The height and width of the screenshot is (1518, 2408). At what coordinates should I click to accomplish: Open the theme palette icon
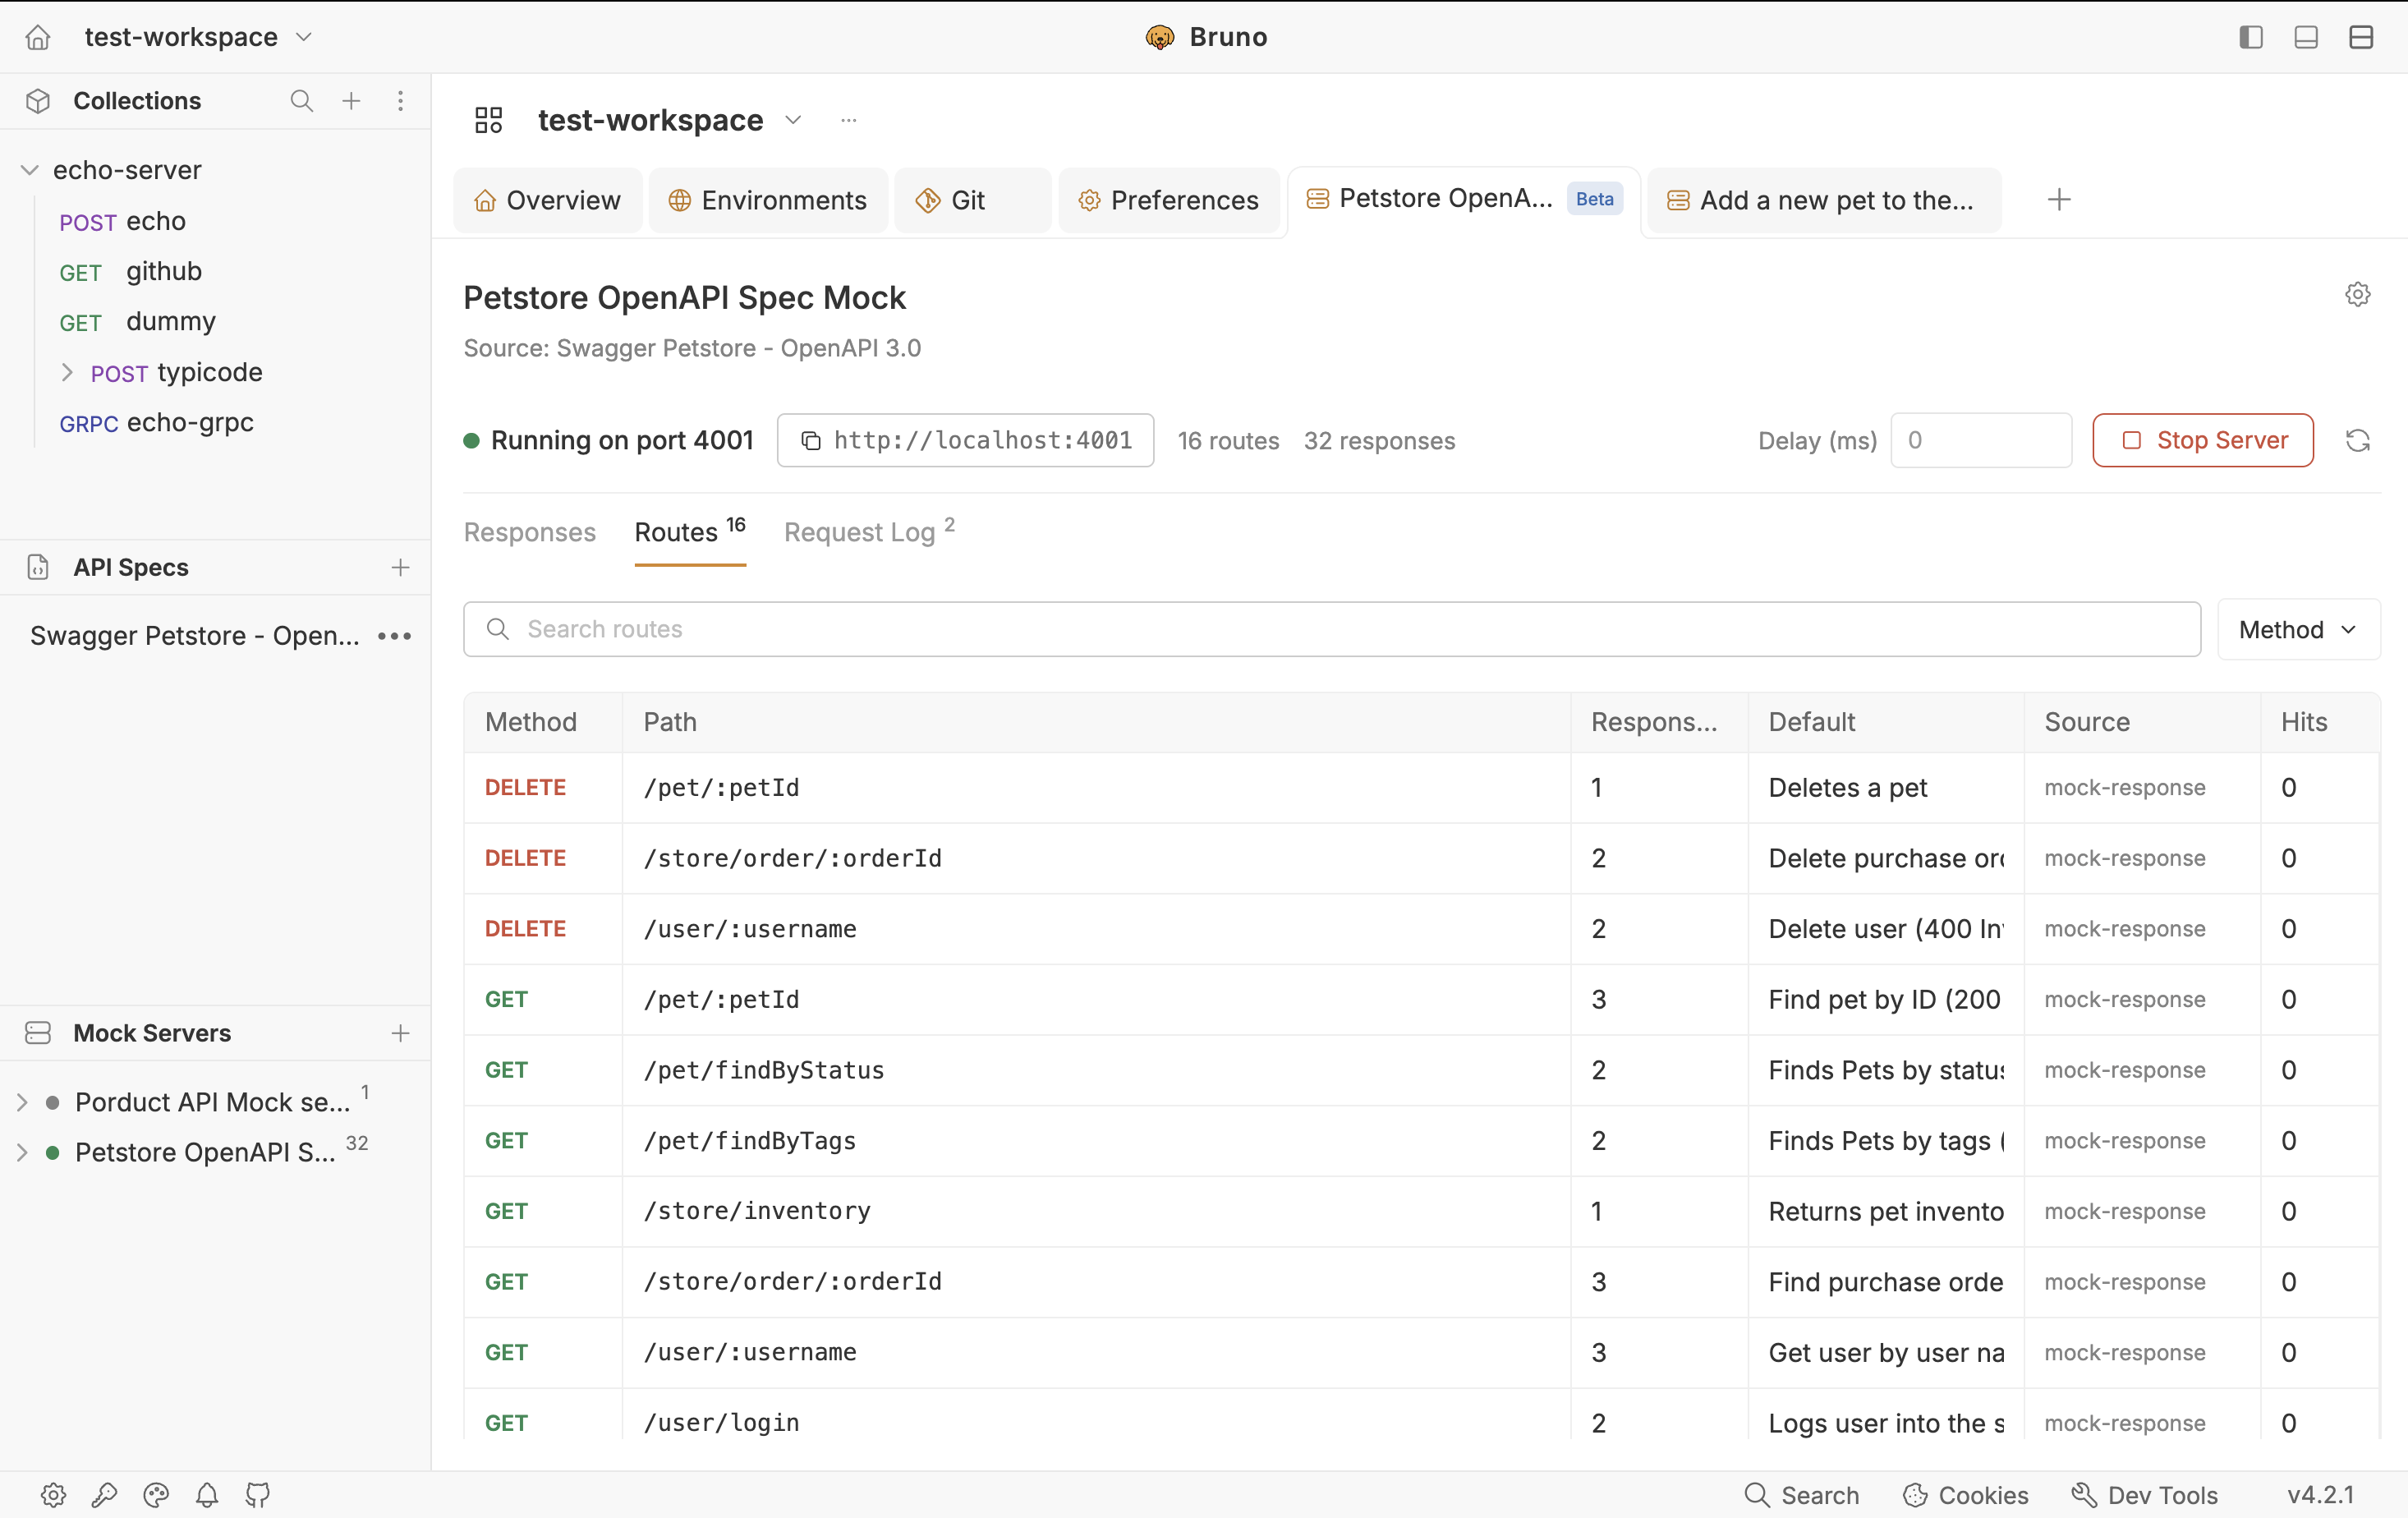(x=156, y=1494)
